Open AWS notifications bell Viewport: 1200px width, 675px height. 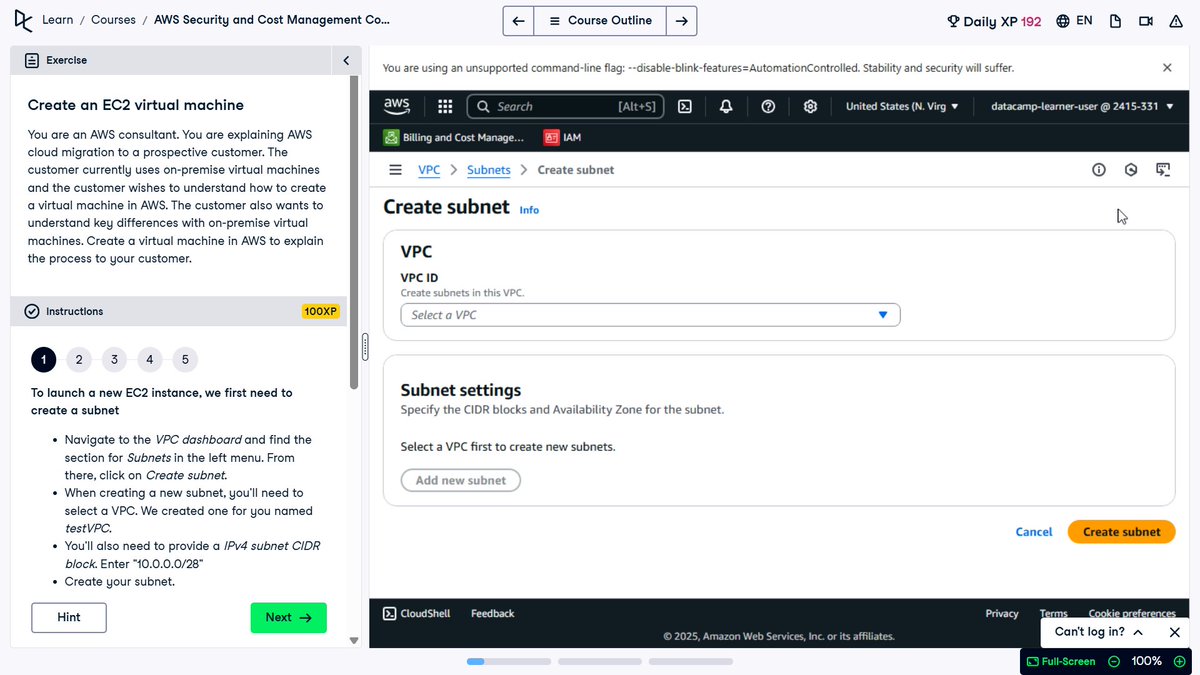tap(726, 106)
